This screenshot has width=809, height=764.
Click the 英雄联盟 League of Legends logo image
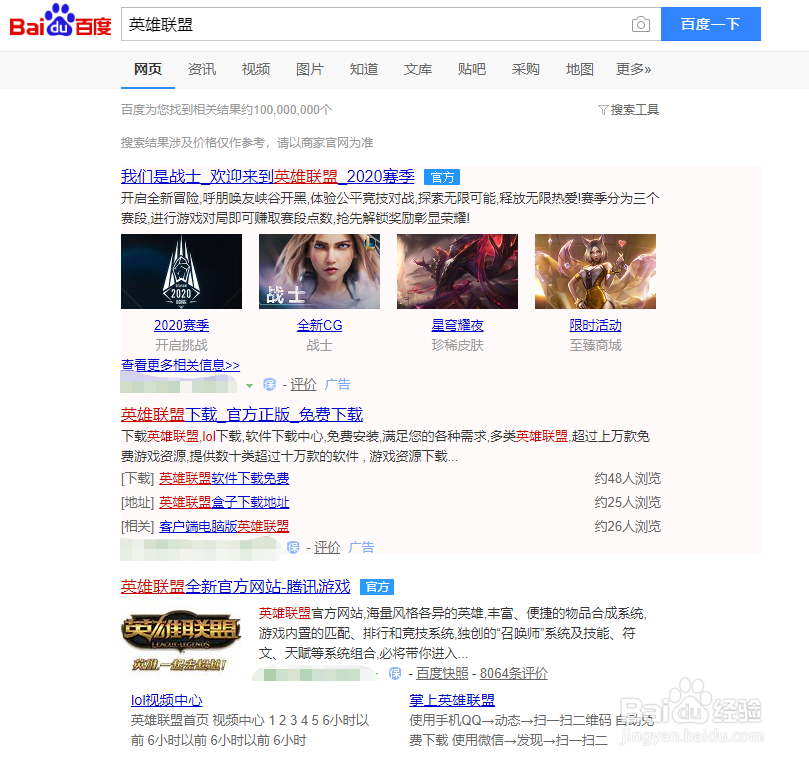coord(181,640)
